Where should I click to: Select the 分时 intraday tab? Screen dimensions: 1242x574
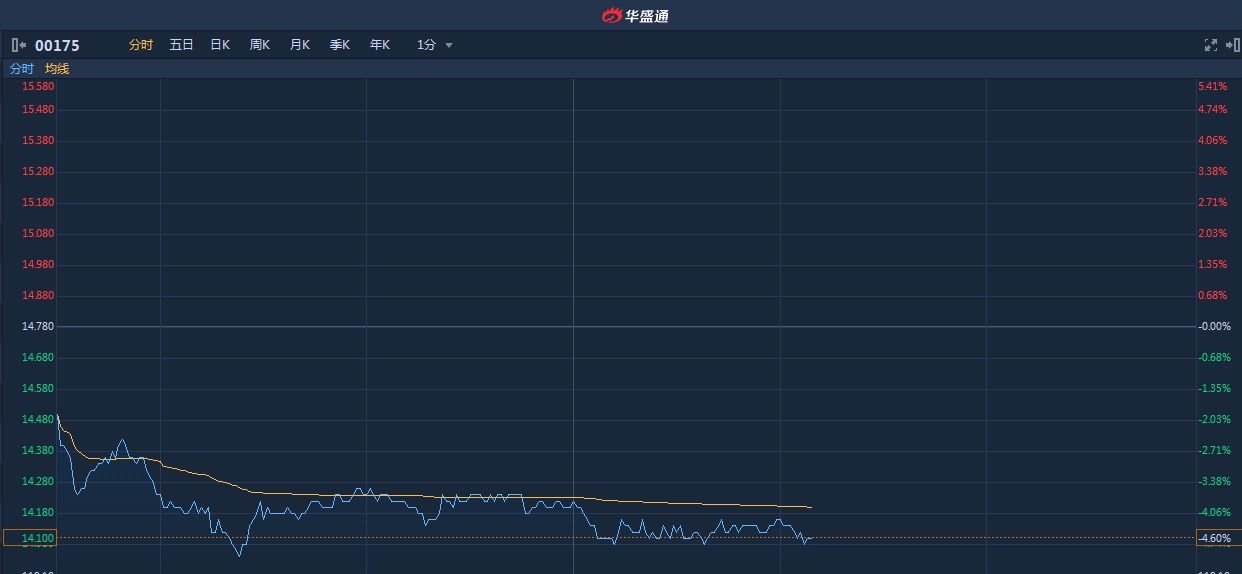click(141, 45)
